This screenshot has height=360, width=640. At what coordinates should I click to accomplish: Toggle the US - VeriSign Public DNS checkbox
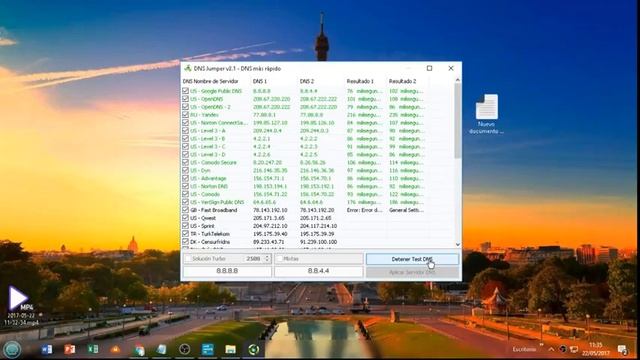[x=185, y=202]
